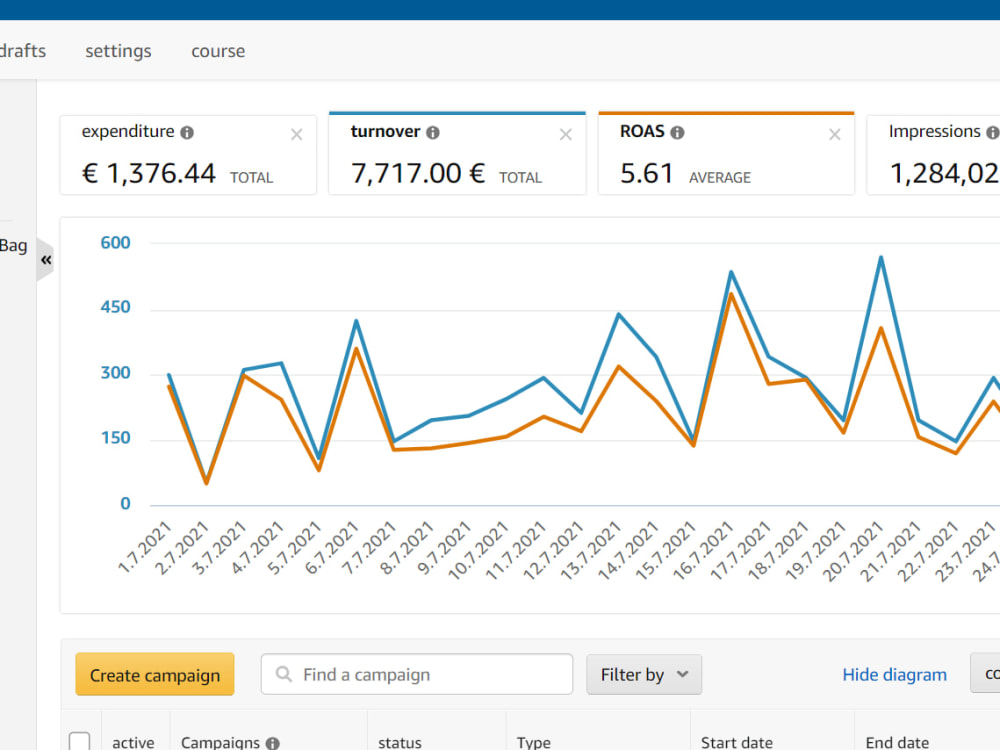Click the ROAS info icon

coord(677,133)
